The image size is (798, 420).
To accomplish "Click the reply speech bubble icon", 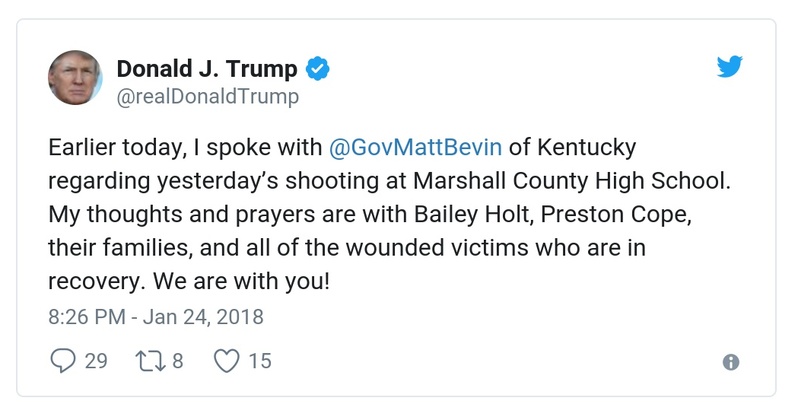I will (62, 361).
